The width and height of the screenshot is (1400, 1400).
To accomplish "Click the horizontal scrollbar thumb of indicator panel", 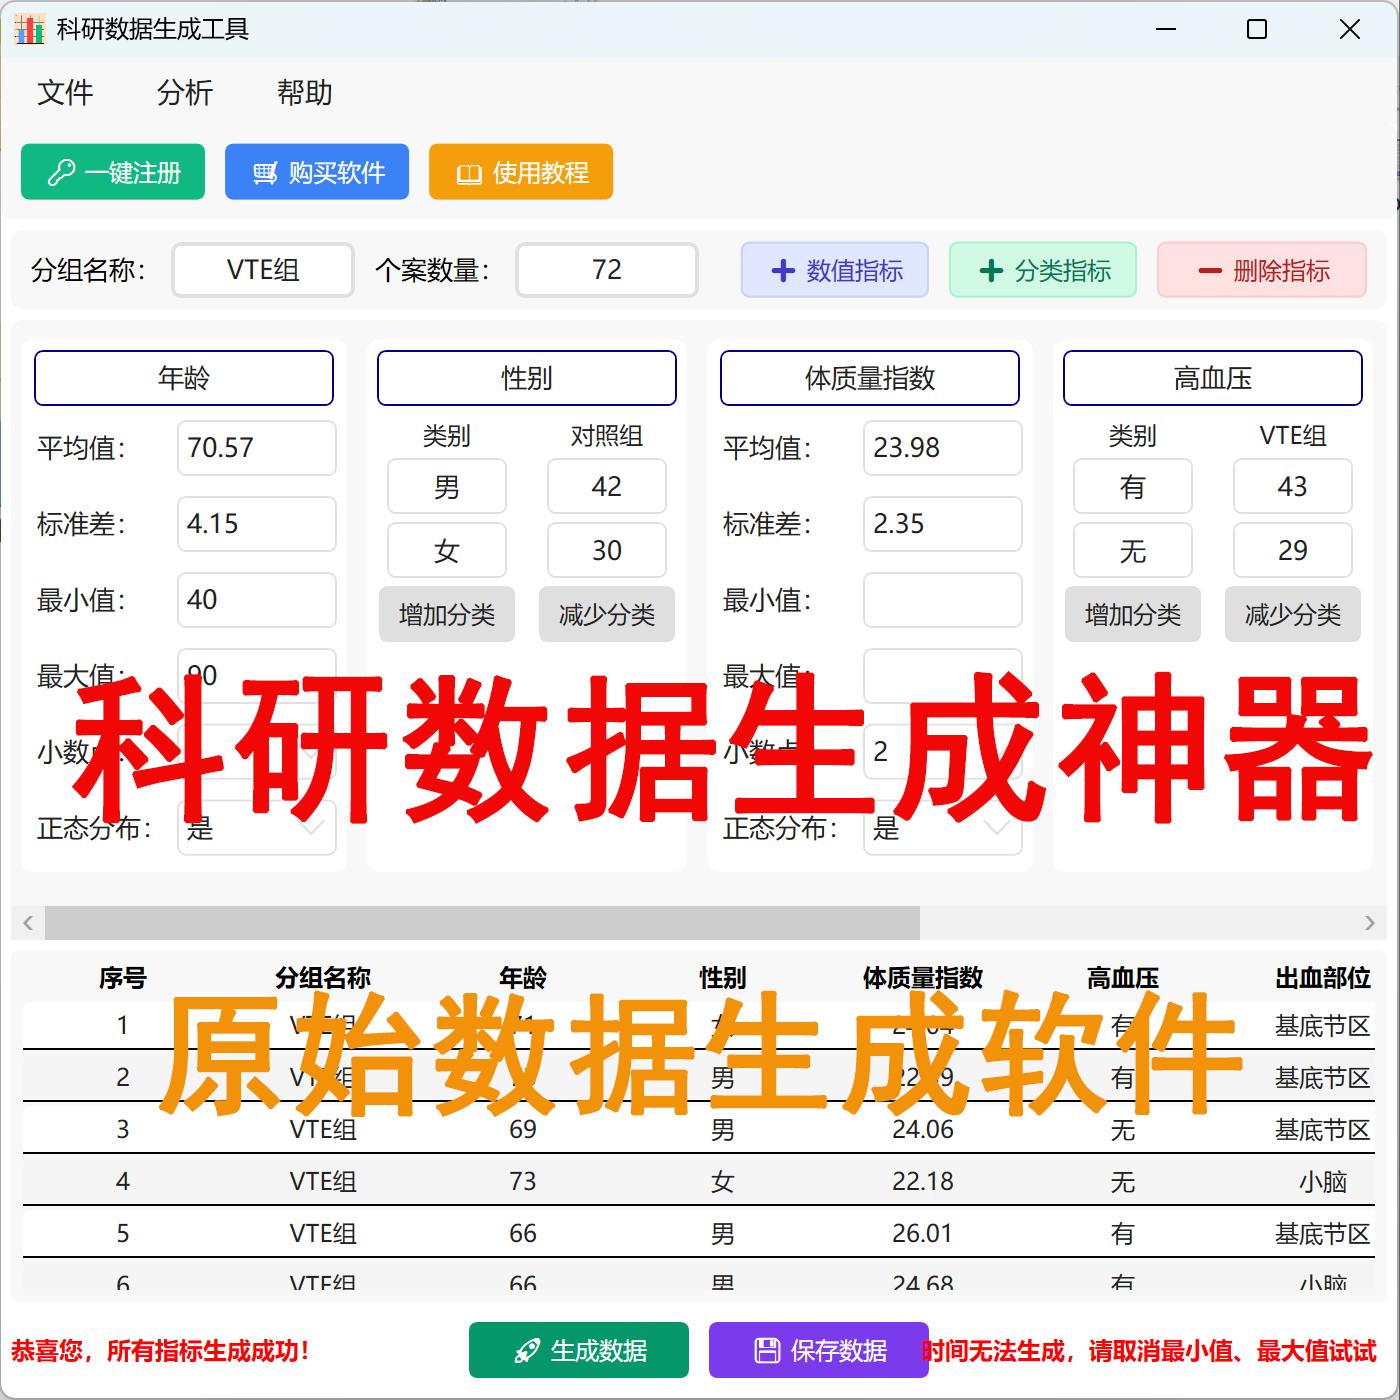I will pos(482,923).
